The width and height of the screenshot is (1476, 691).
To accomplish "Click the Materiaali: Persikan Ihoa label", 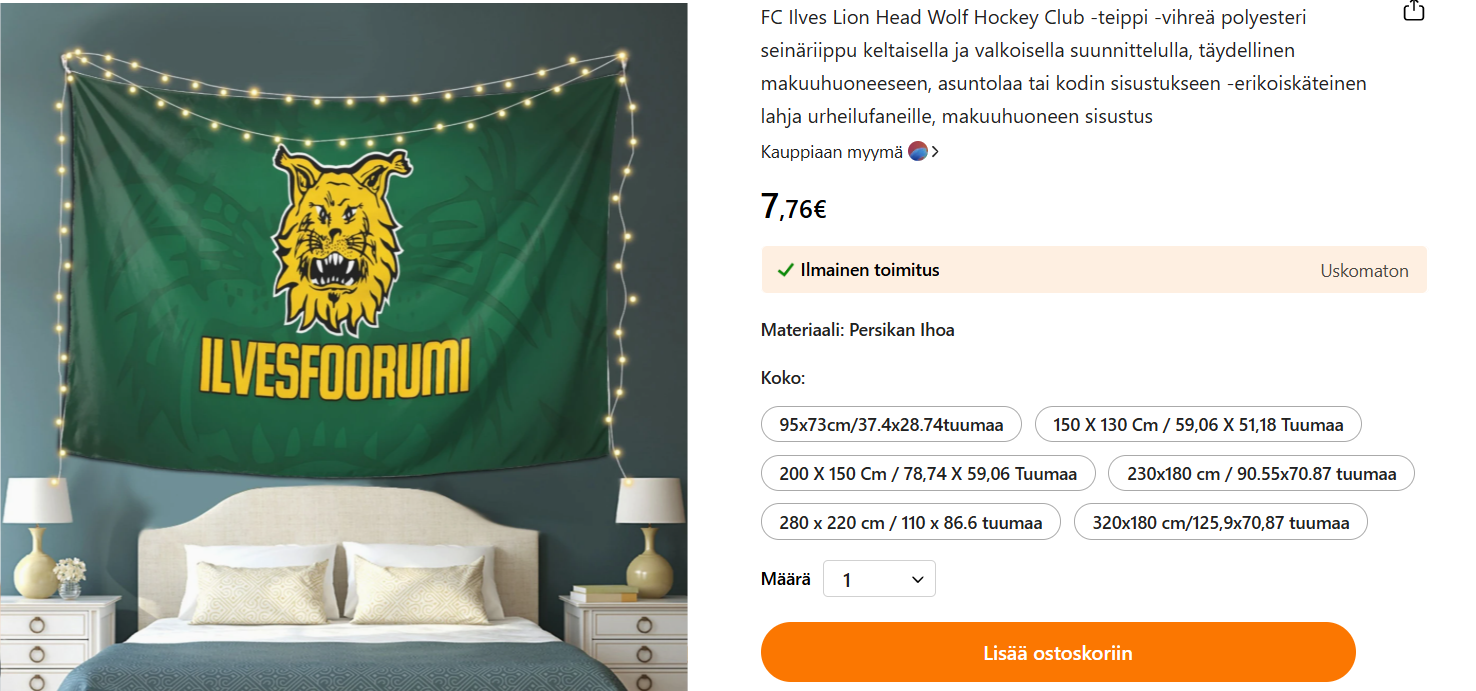I will click(857, 330).
